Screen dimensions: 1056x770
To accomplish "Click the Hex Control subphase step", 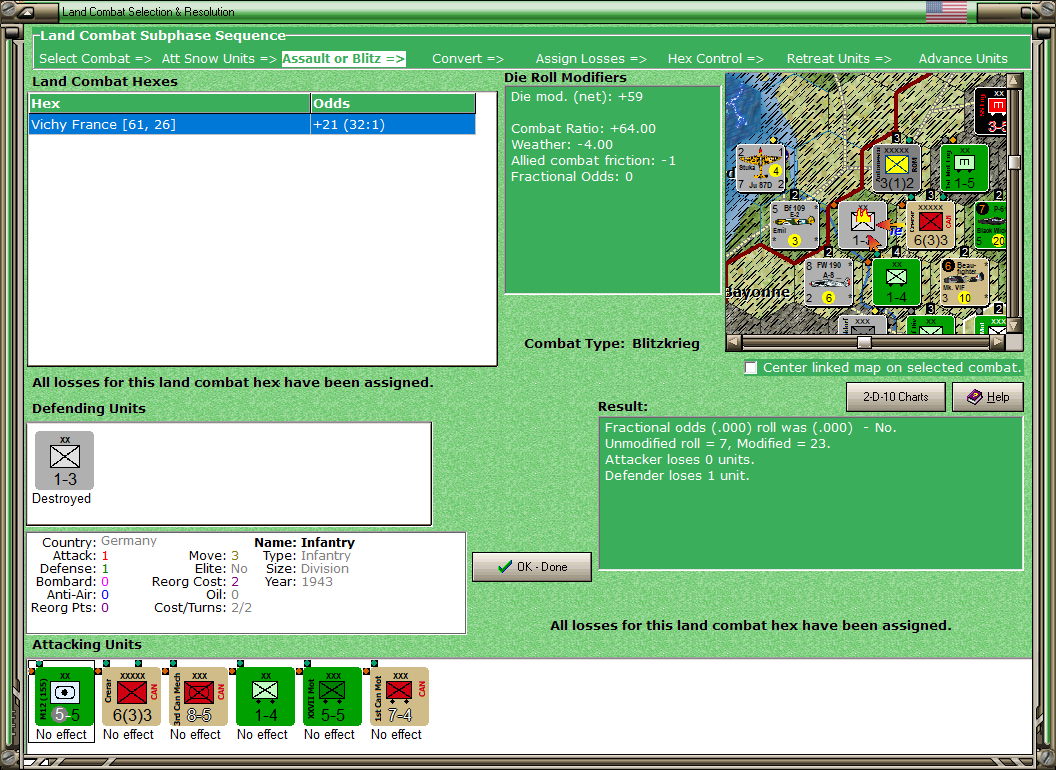I will [x=715, y=59].
